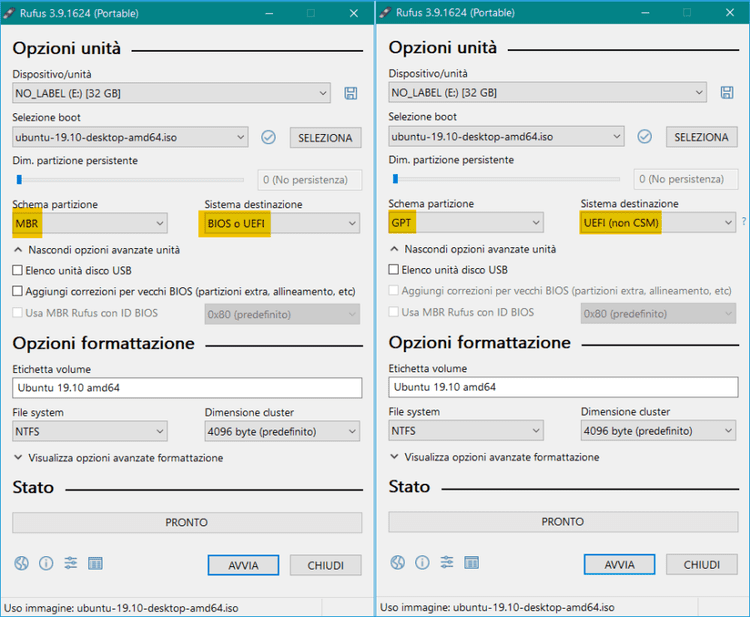Toggle Elenco unità disco USB in left window
Viewport: 750px width, 617px height.
[18, 270]
